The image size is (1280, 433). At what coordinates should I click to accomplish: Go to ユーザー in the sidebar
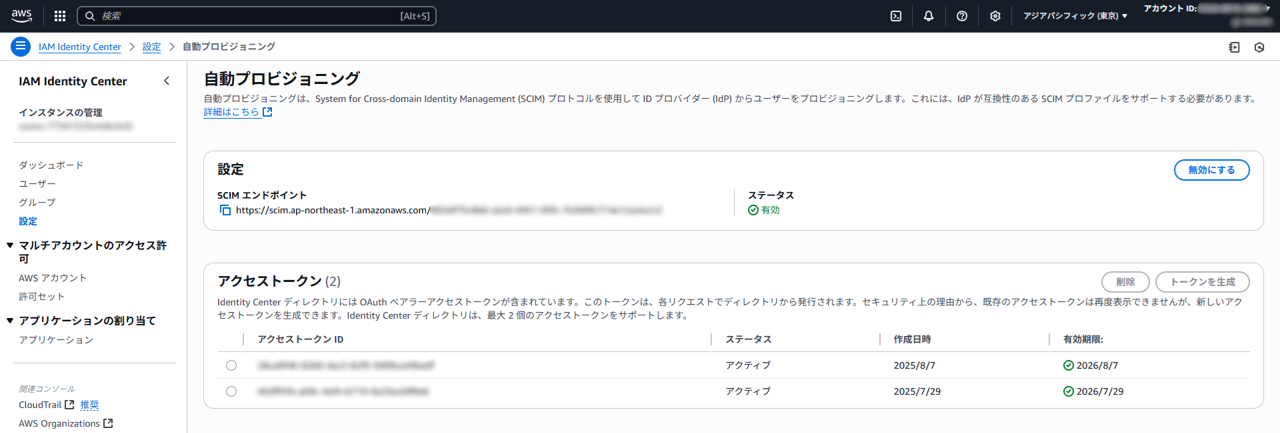pos(37,184)
